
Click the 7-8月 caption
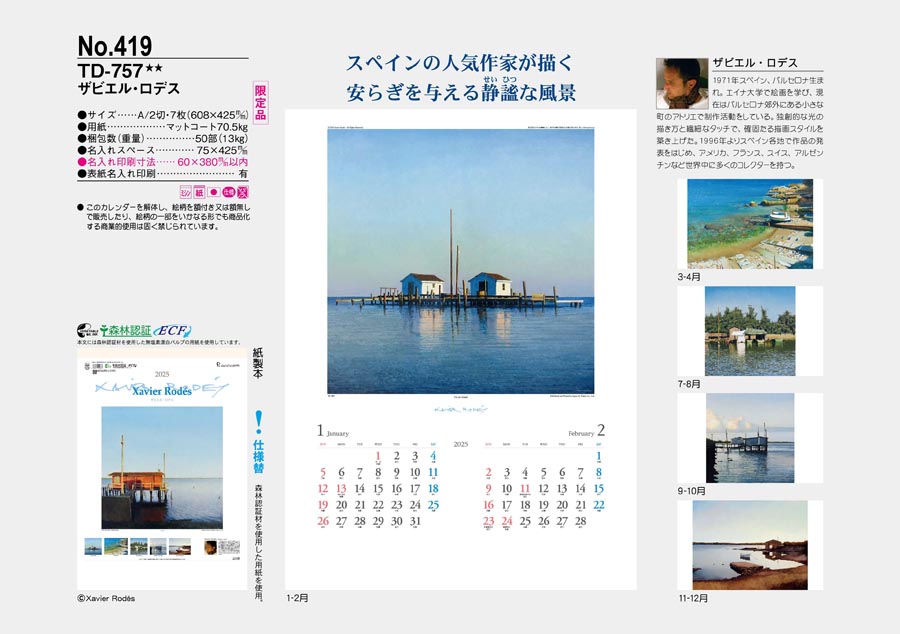click(x=689, y=384)
